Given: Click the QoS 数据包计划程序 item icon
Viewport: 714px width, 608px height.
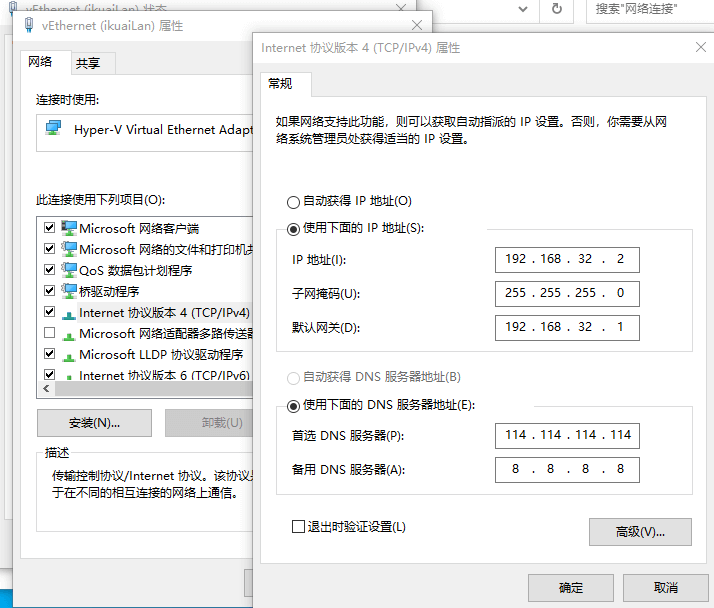Looking at the screenshot, I should point(69,270).
